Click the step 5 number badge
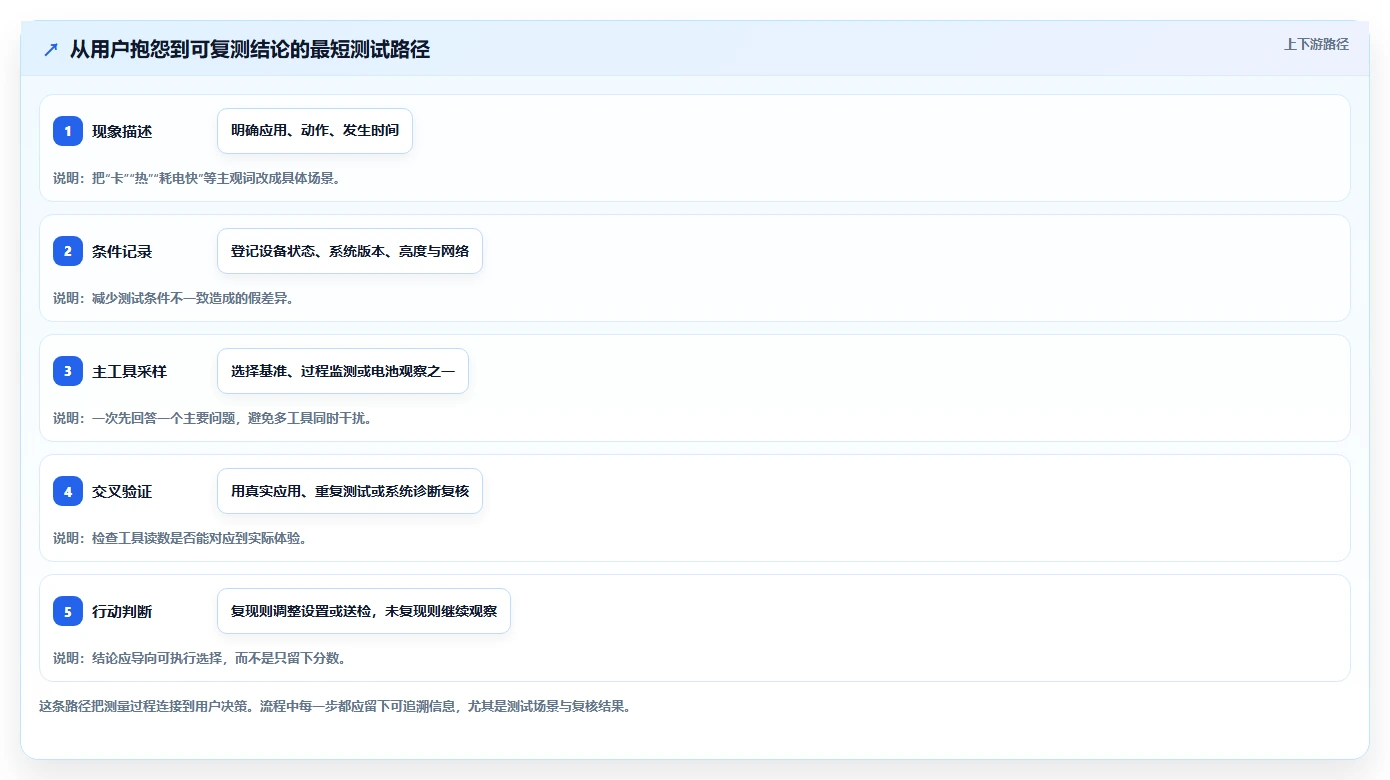The height and width of the screenshot is (780, 1390). [x=68, y=611]
